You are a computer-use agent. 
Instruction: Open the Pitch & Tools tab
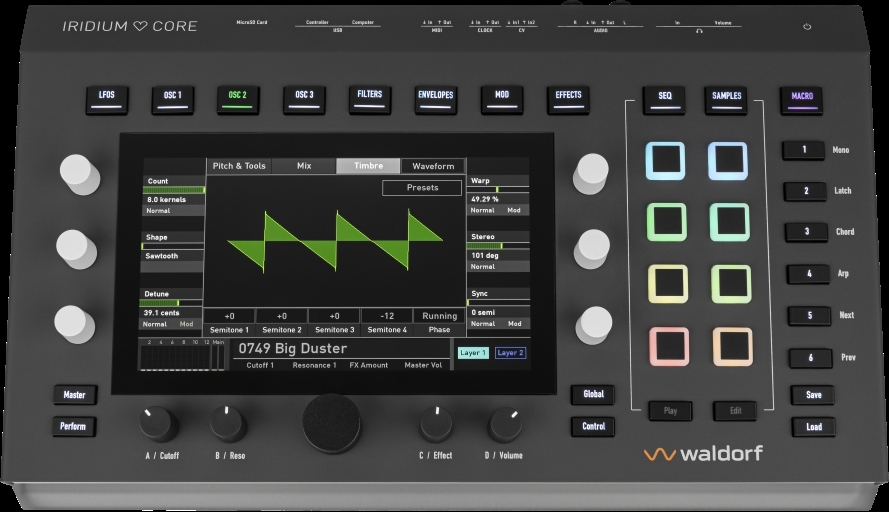[x=239, y=166]
